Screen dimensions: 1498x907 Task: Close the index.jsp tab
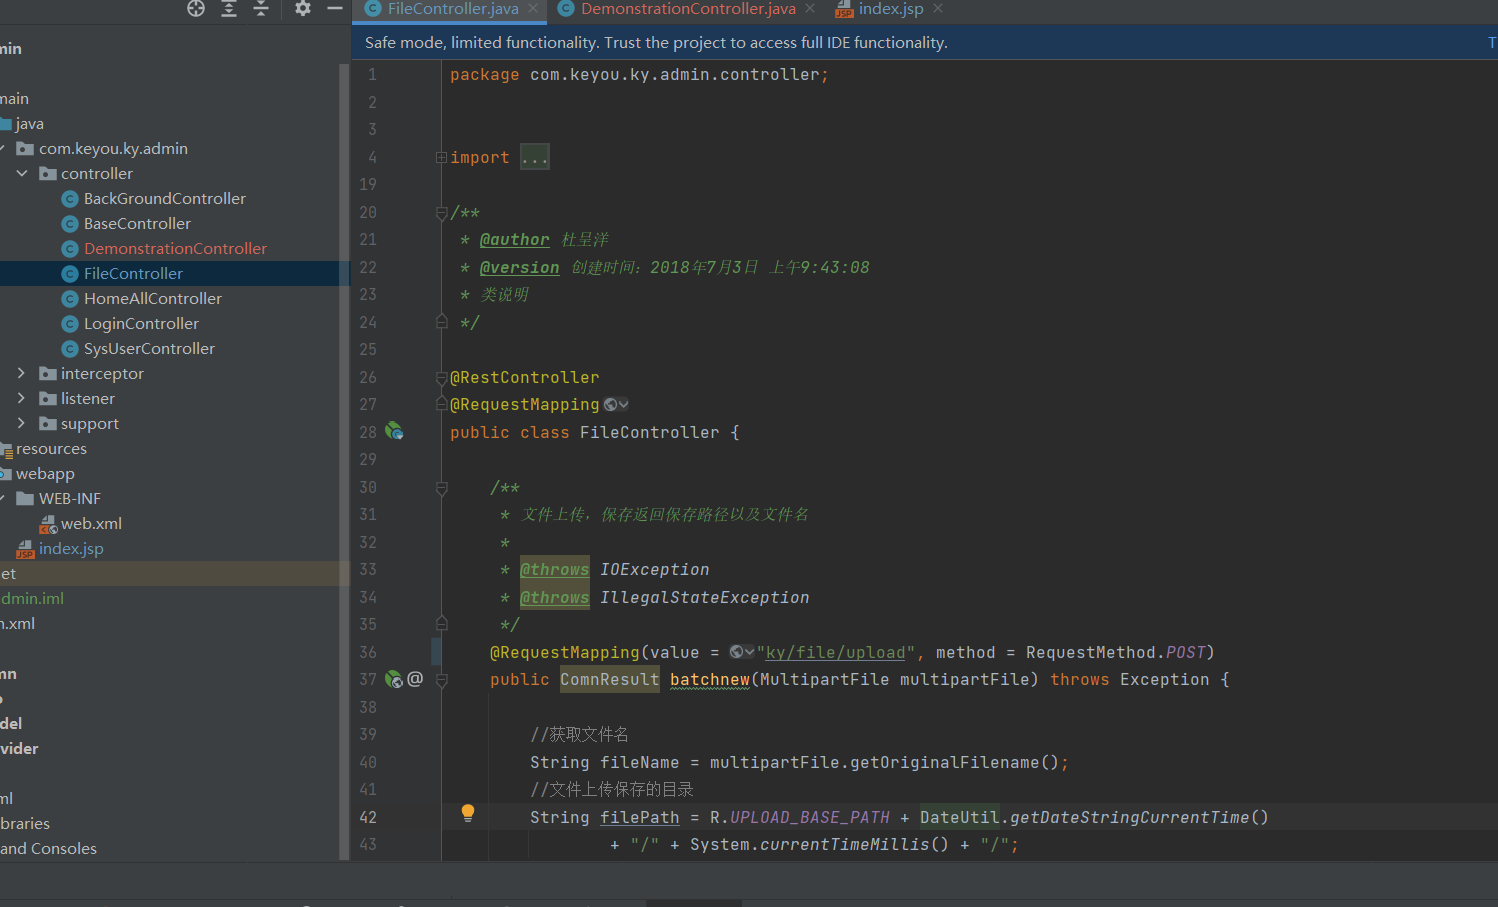click(938, 9)
